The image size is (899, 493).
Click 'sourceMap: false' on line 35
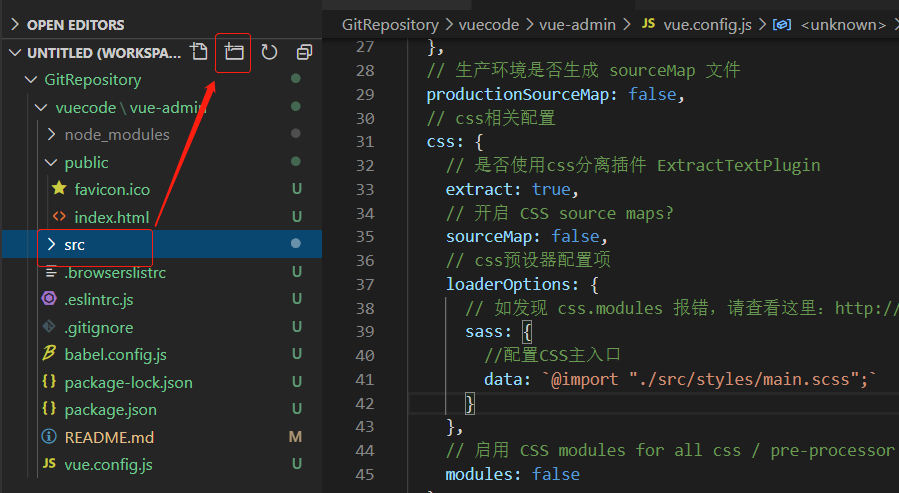click(522, 236)
